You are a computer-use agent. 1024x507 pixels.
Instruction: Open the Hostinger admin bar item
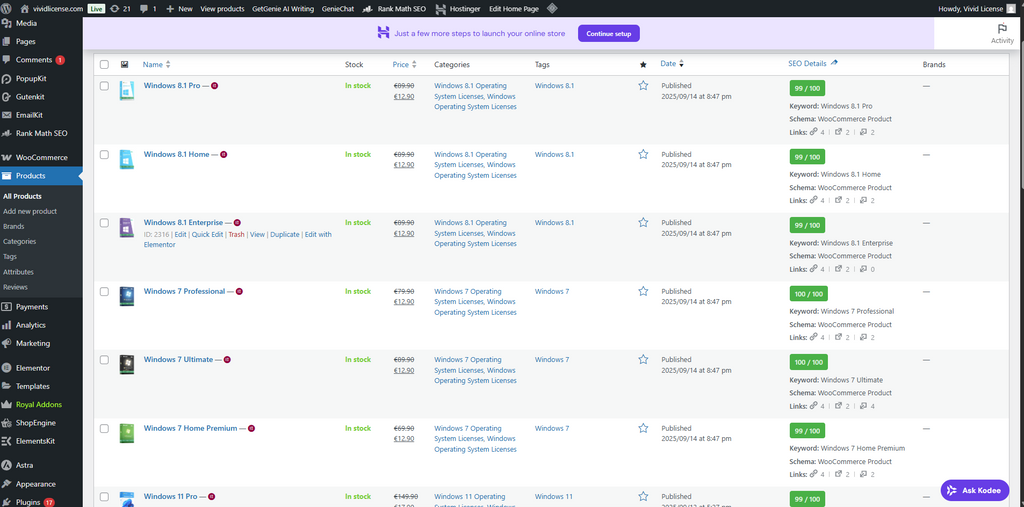coord(457,9)
